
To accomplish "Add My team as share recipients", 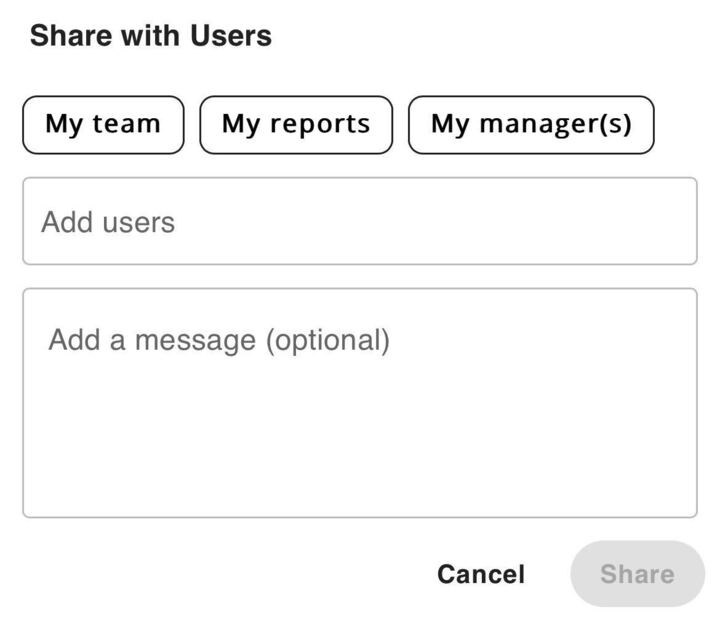I will coord(103,125).
